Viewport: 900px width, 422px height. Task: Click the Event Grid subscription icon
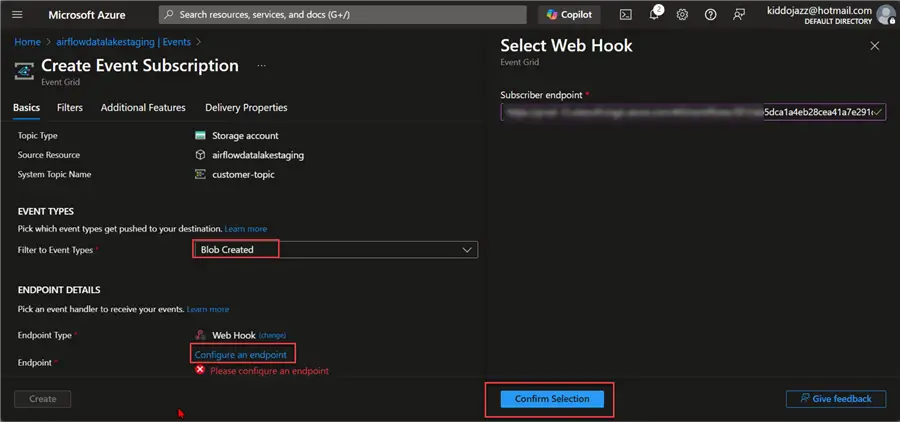tap(24, 70)
